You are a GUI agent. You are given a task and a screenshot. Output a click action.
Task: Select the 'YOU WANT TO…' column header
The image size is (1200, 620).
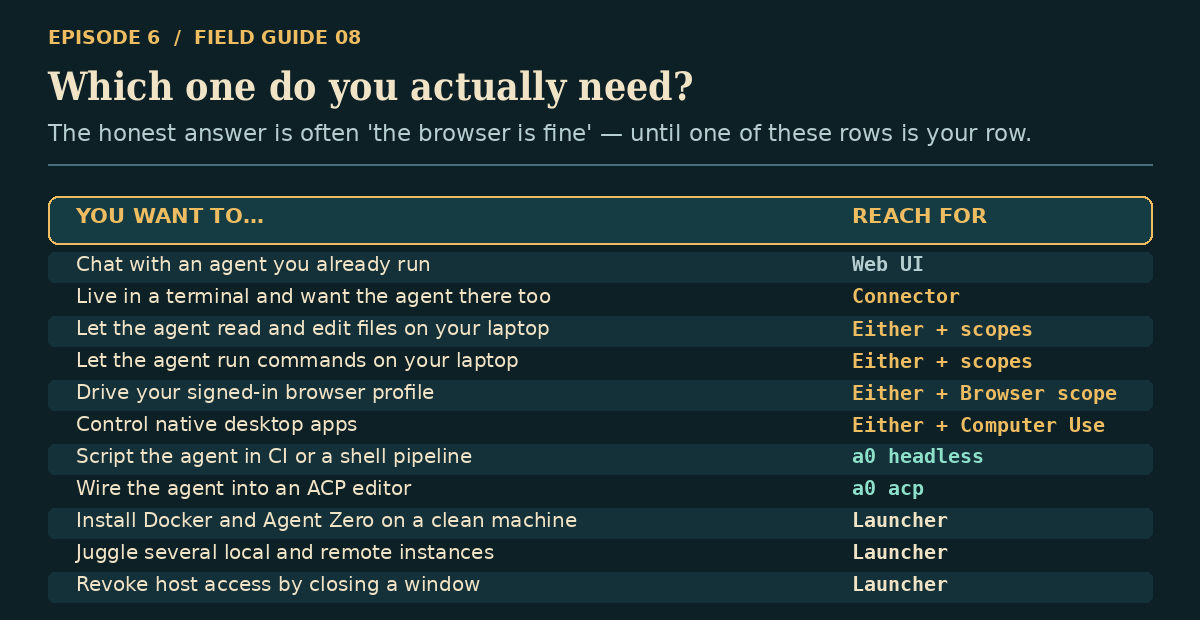[170, 216]
